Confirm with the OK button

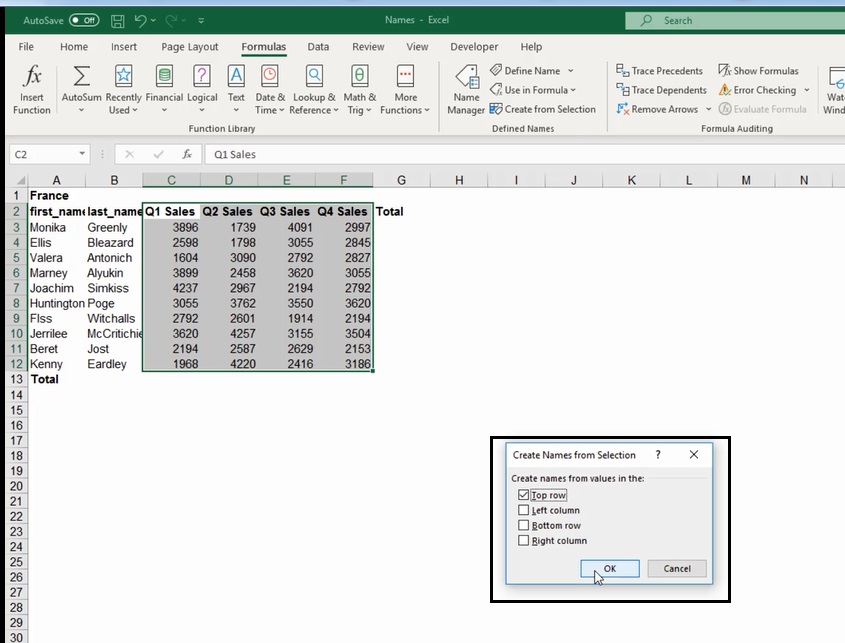[609, 568]
